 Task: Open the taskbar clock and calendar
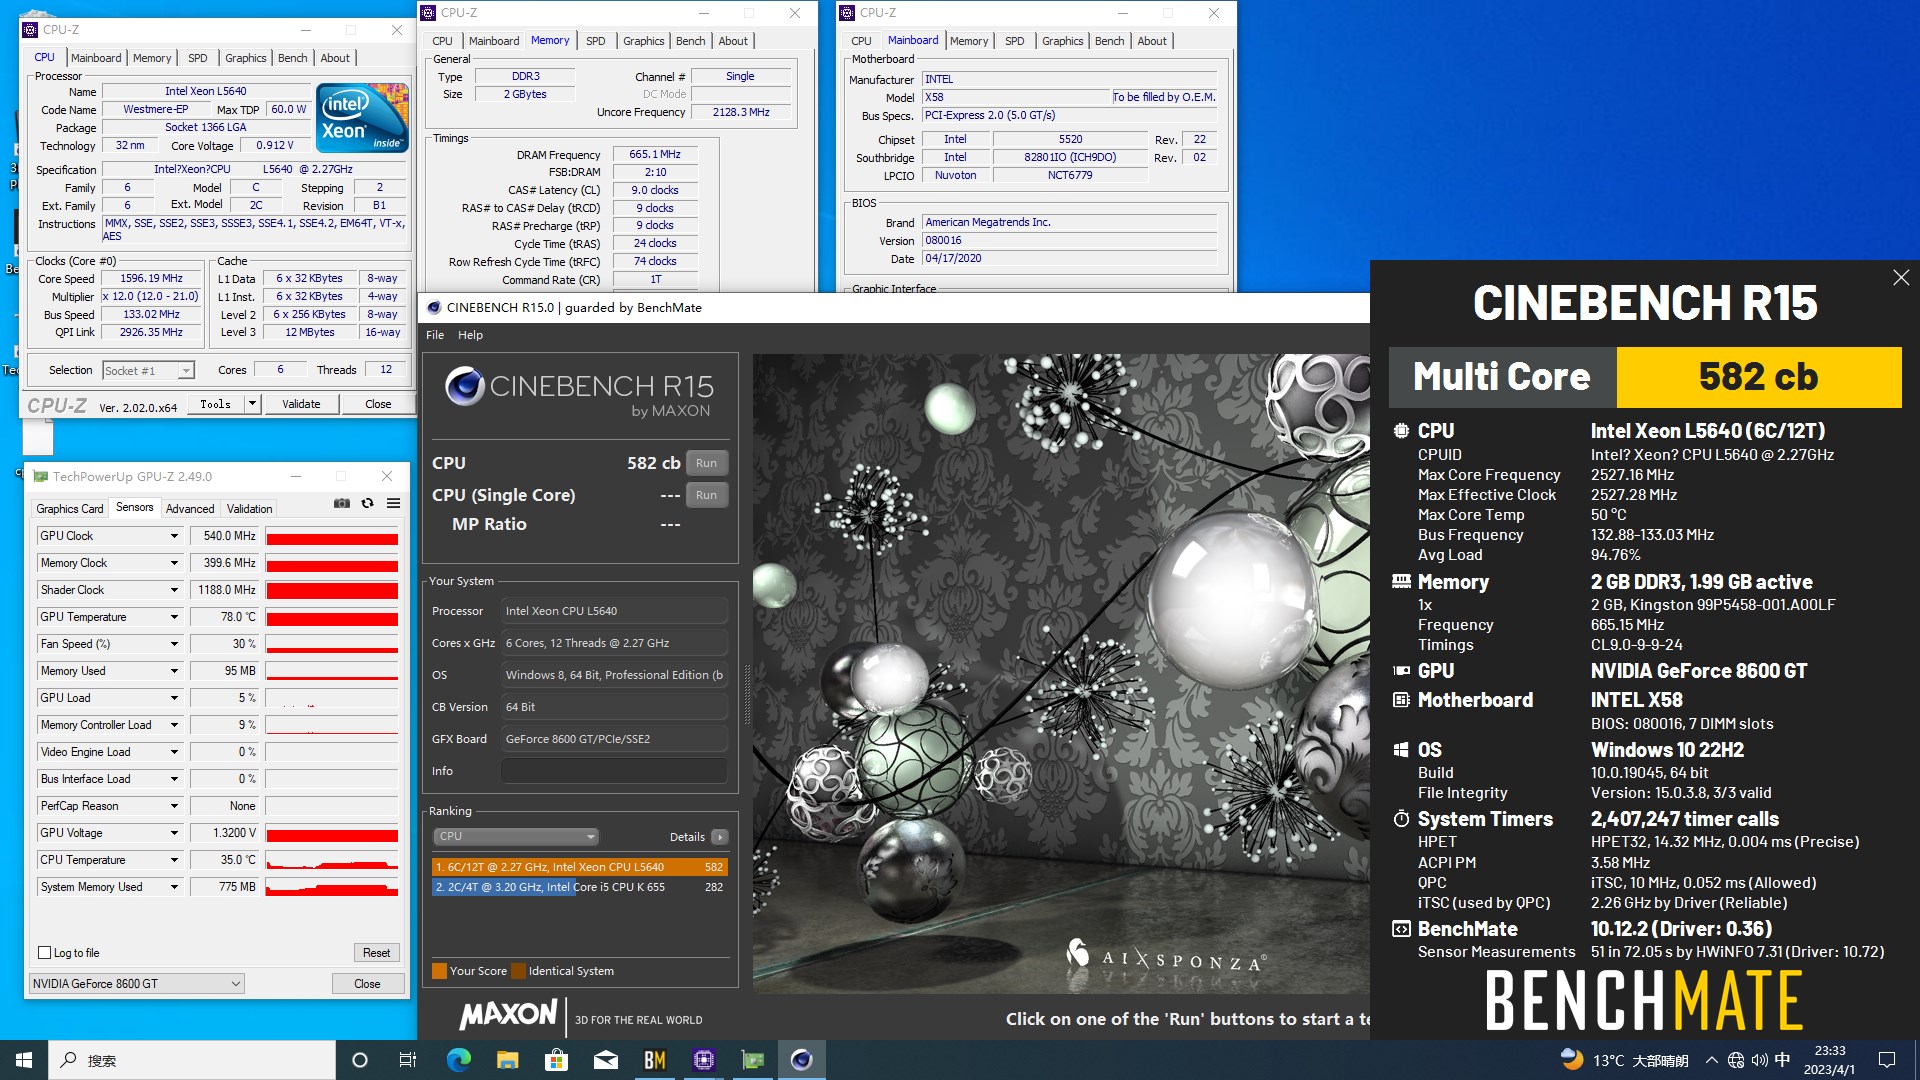coord(1830,1060)
